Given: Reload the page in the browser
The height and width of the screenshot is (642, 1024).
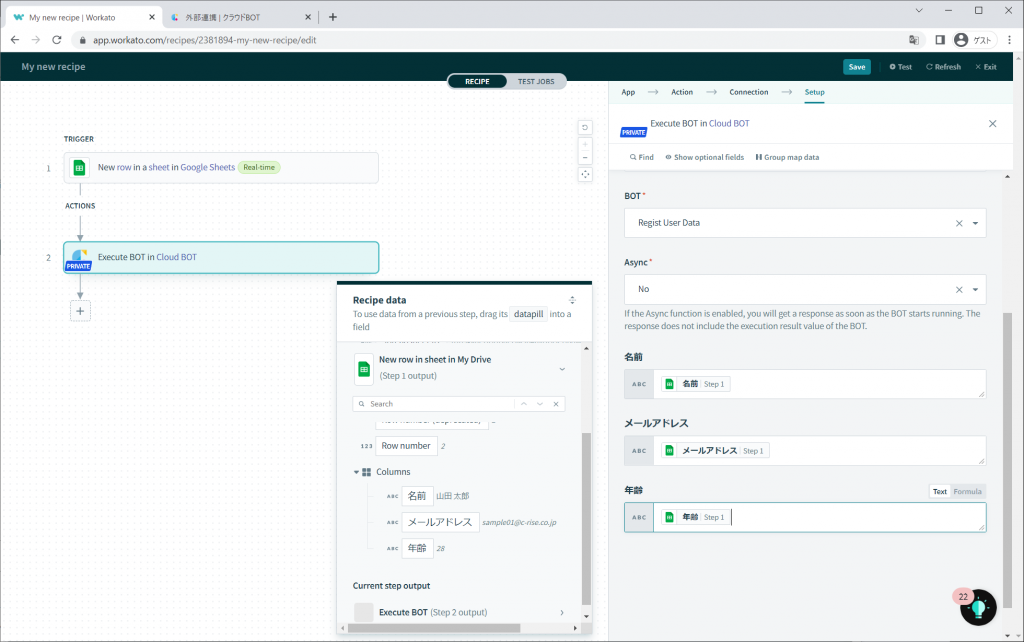Looking at the screenshot, I should click(57, 40).
